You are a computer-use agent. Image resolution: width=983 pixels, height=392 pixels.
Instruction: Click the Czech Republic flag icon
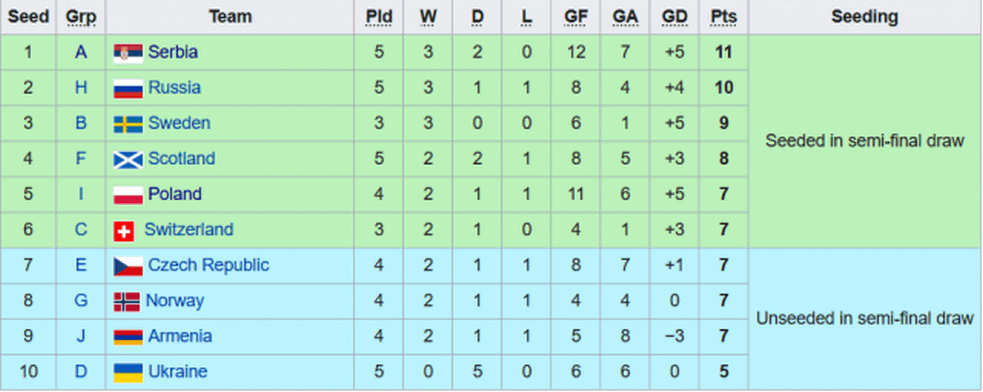[x=129, y=267]
